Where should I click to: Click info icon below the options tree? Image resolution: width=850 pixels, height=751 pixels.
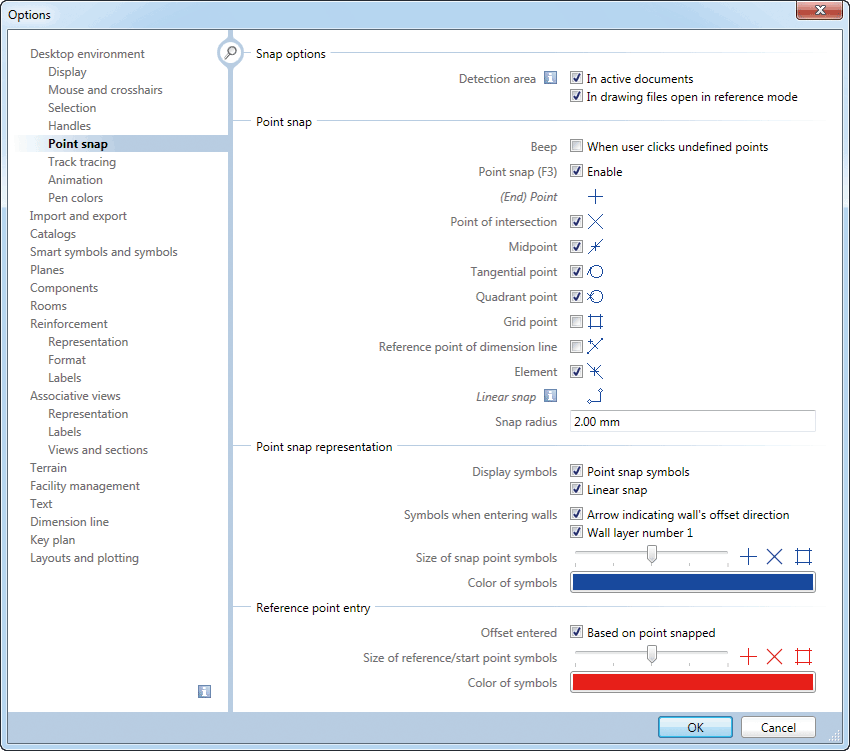tap(204, 691)
